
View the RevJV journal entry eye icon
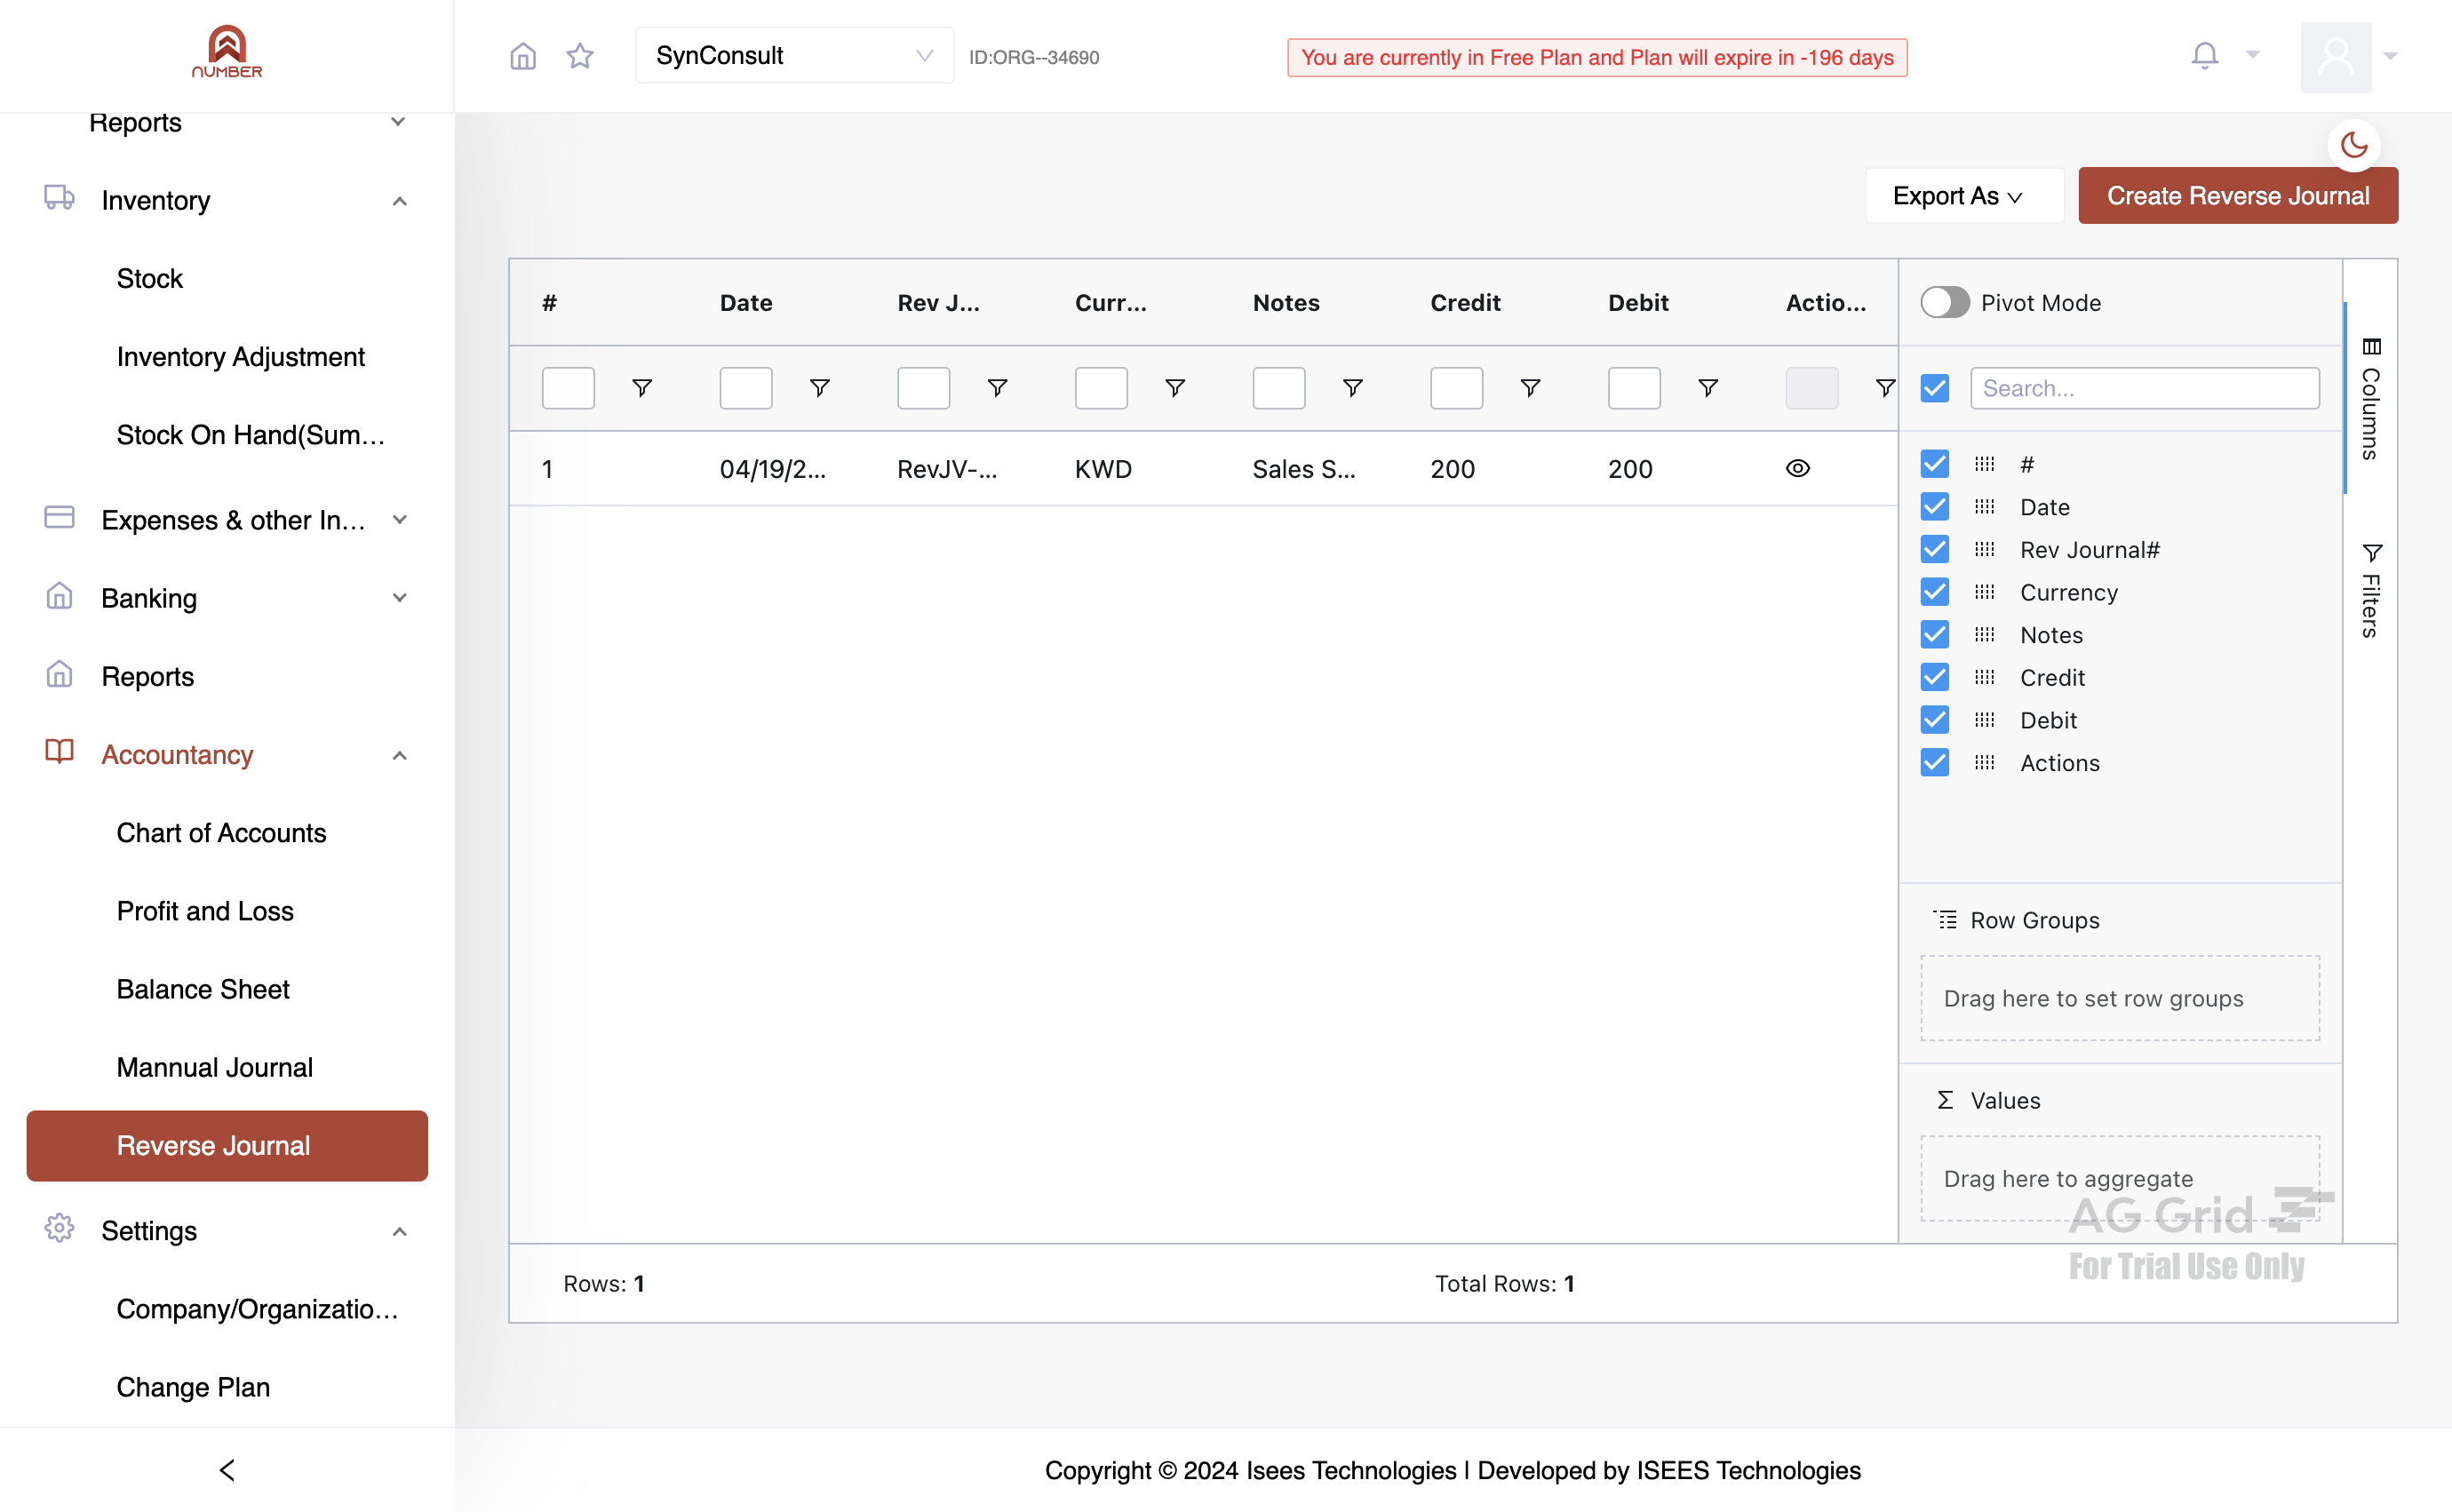click(1797, 468)
